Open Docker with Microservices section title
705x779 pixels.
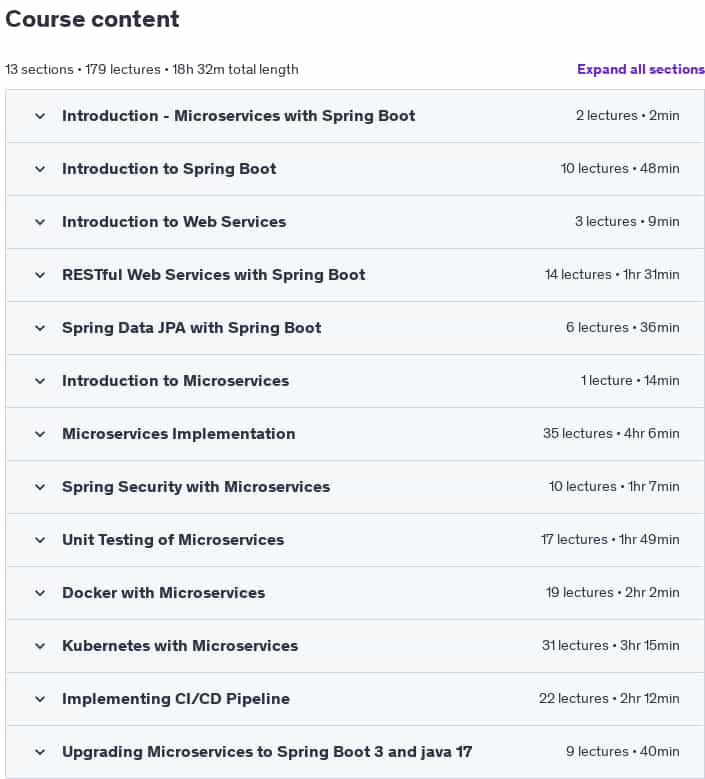pyautogui.click(x=163, y=593)
